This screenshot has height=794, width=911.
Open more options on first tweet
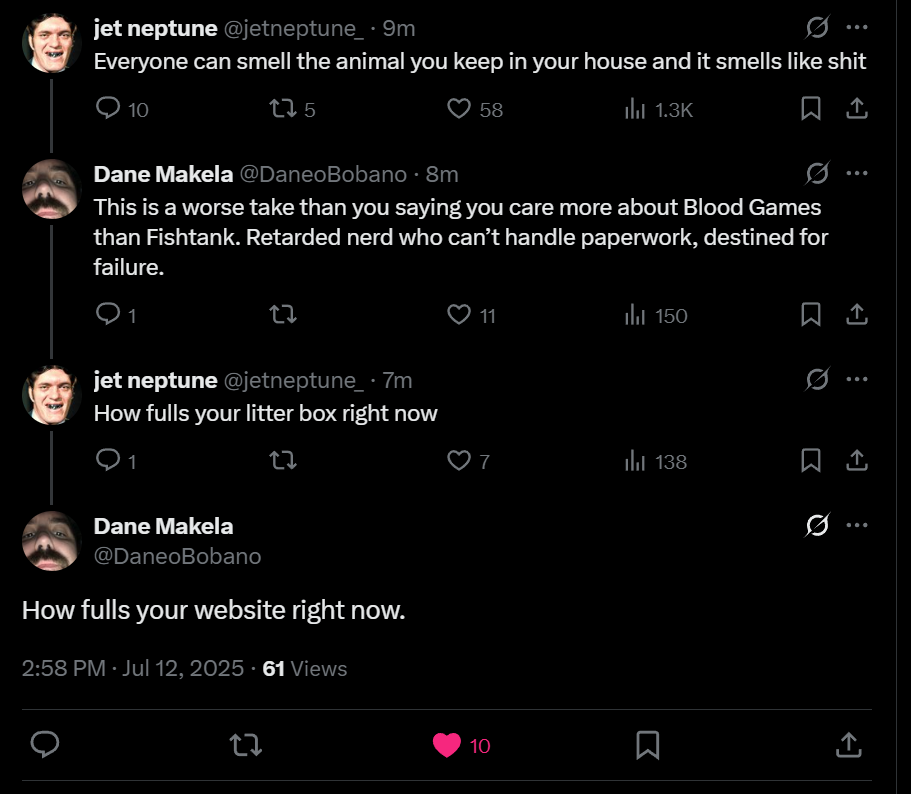tap(857, 28)
